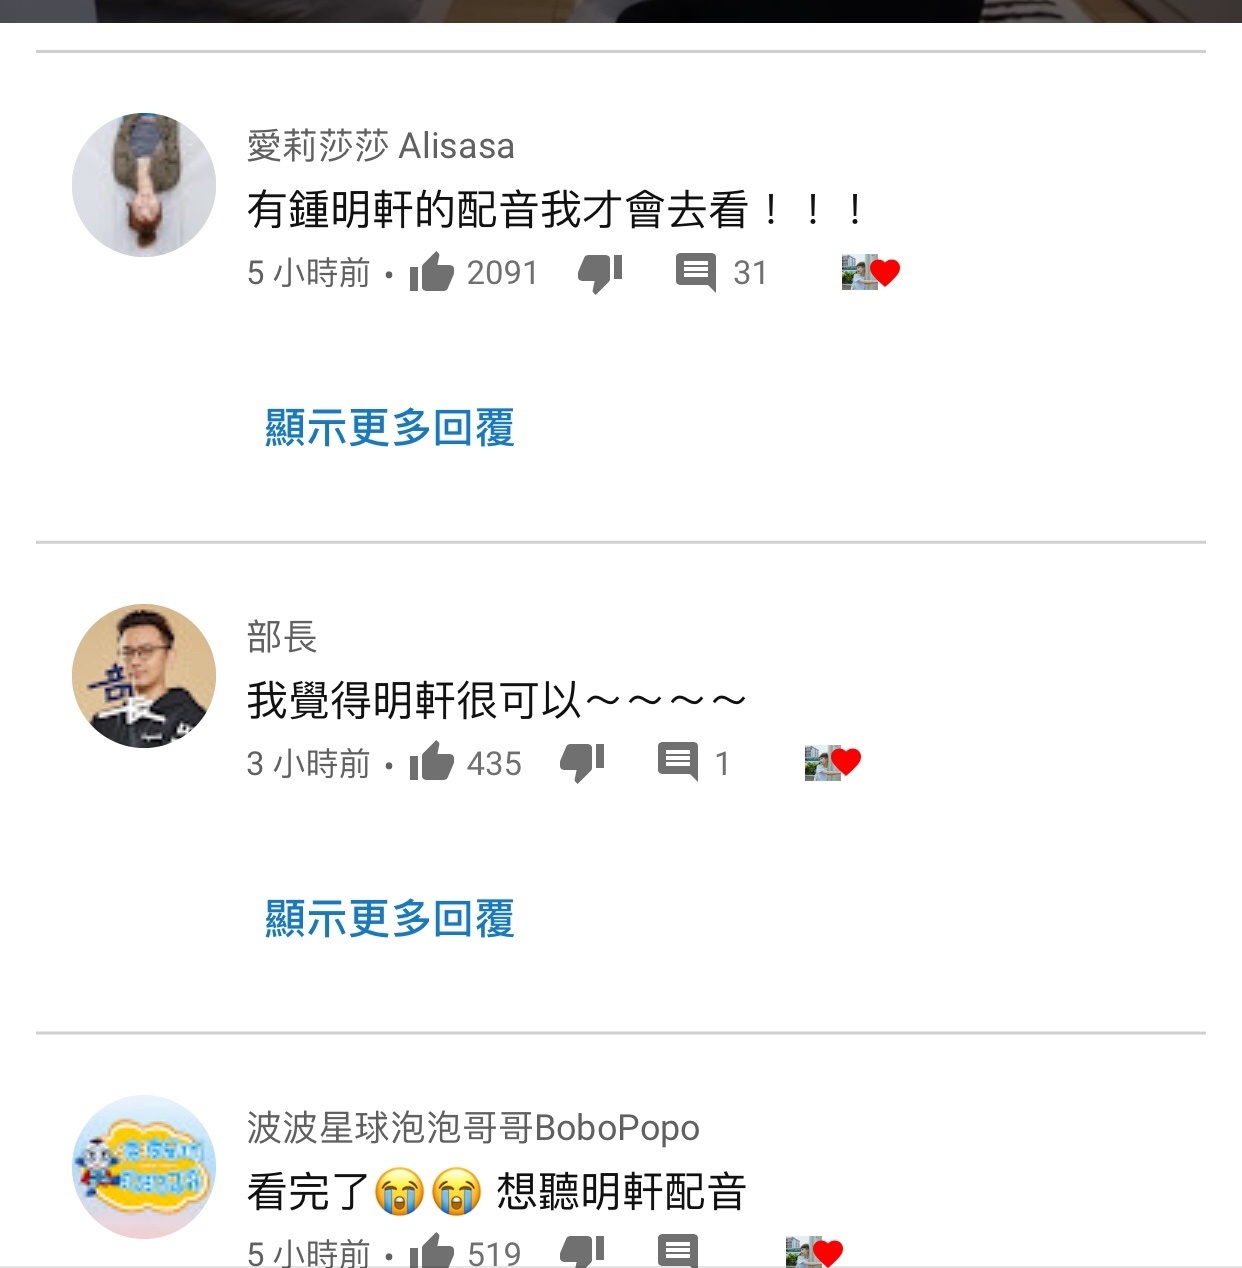Open 愛莉莎莎 Alisasa profile avatar
The height and width of the screenshot is (1268, 1242).
click(144, 185)
